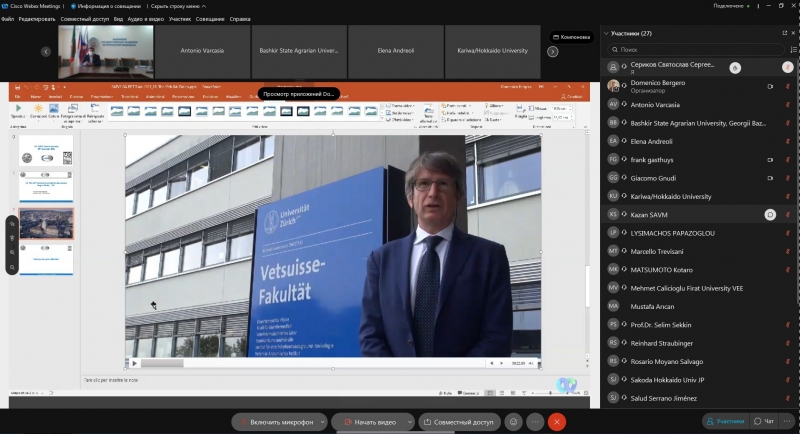800x434 pixels.
Task: Go to previous videos in the filmstrip
Action: pyautogui.click(x=46, y=52)
